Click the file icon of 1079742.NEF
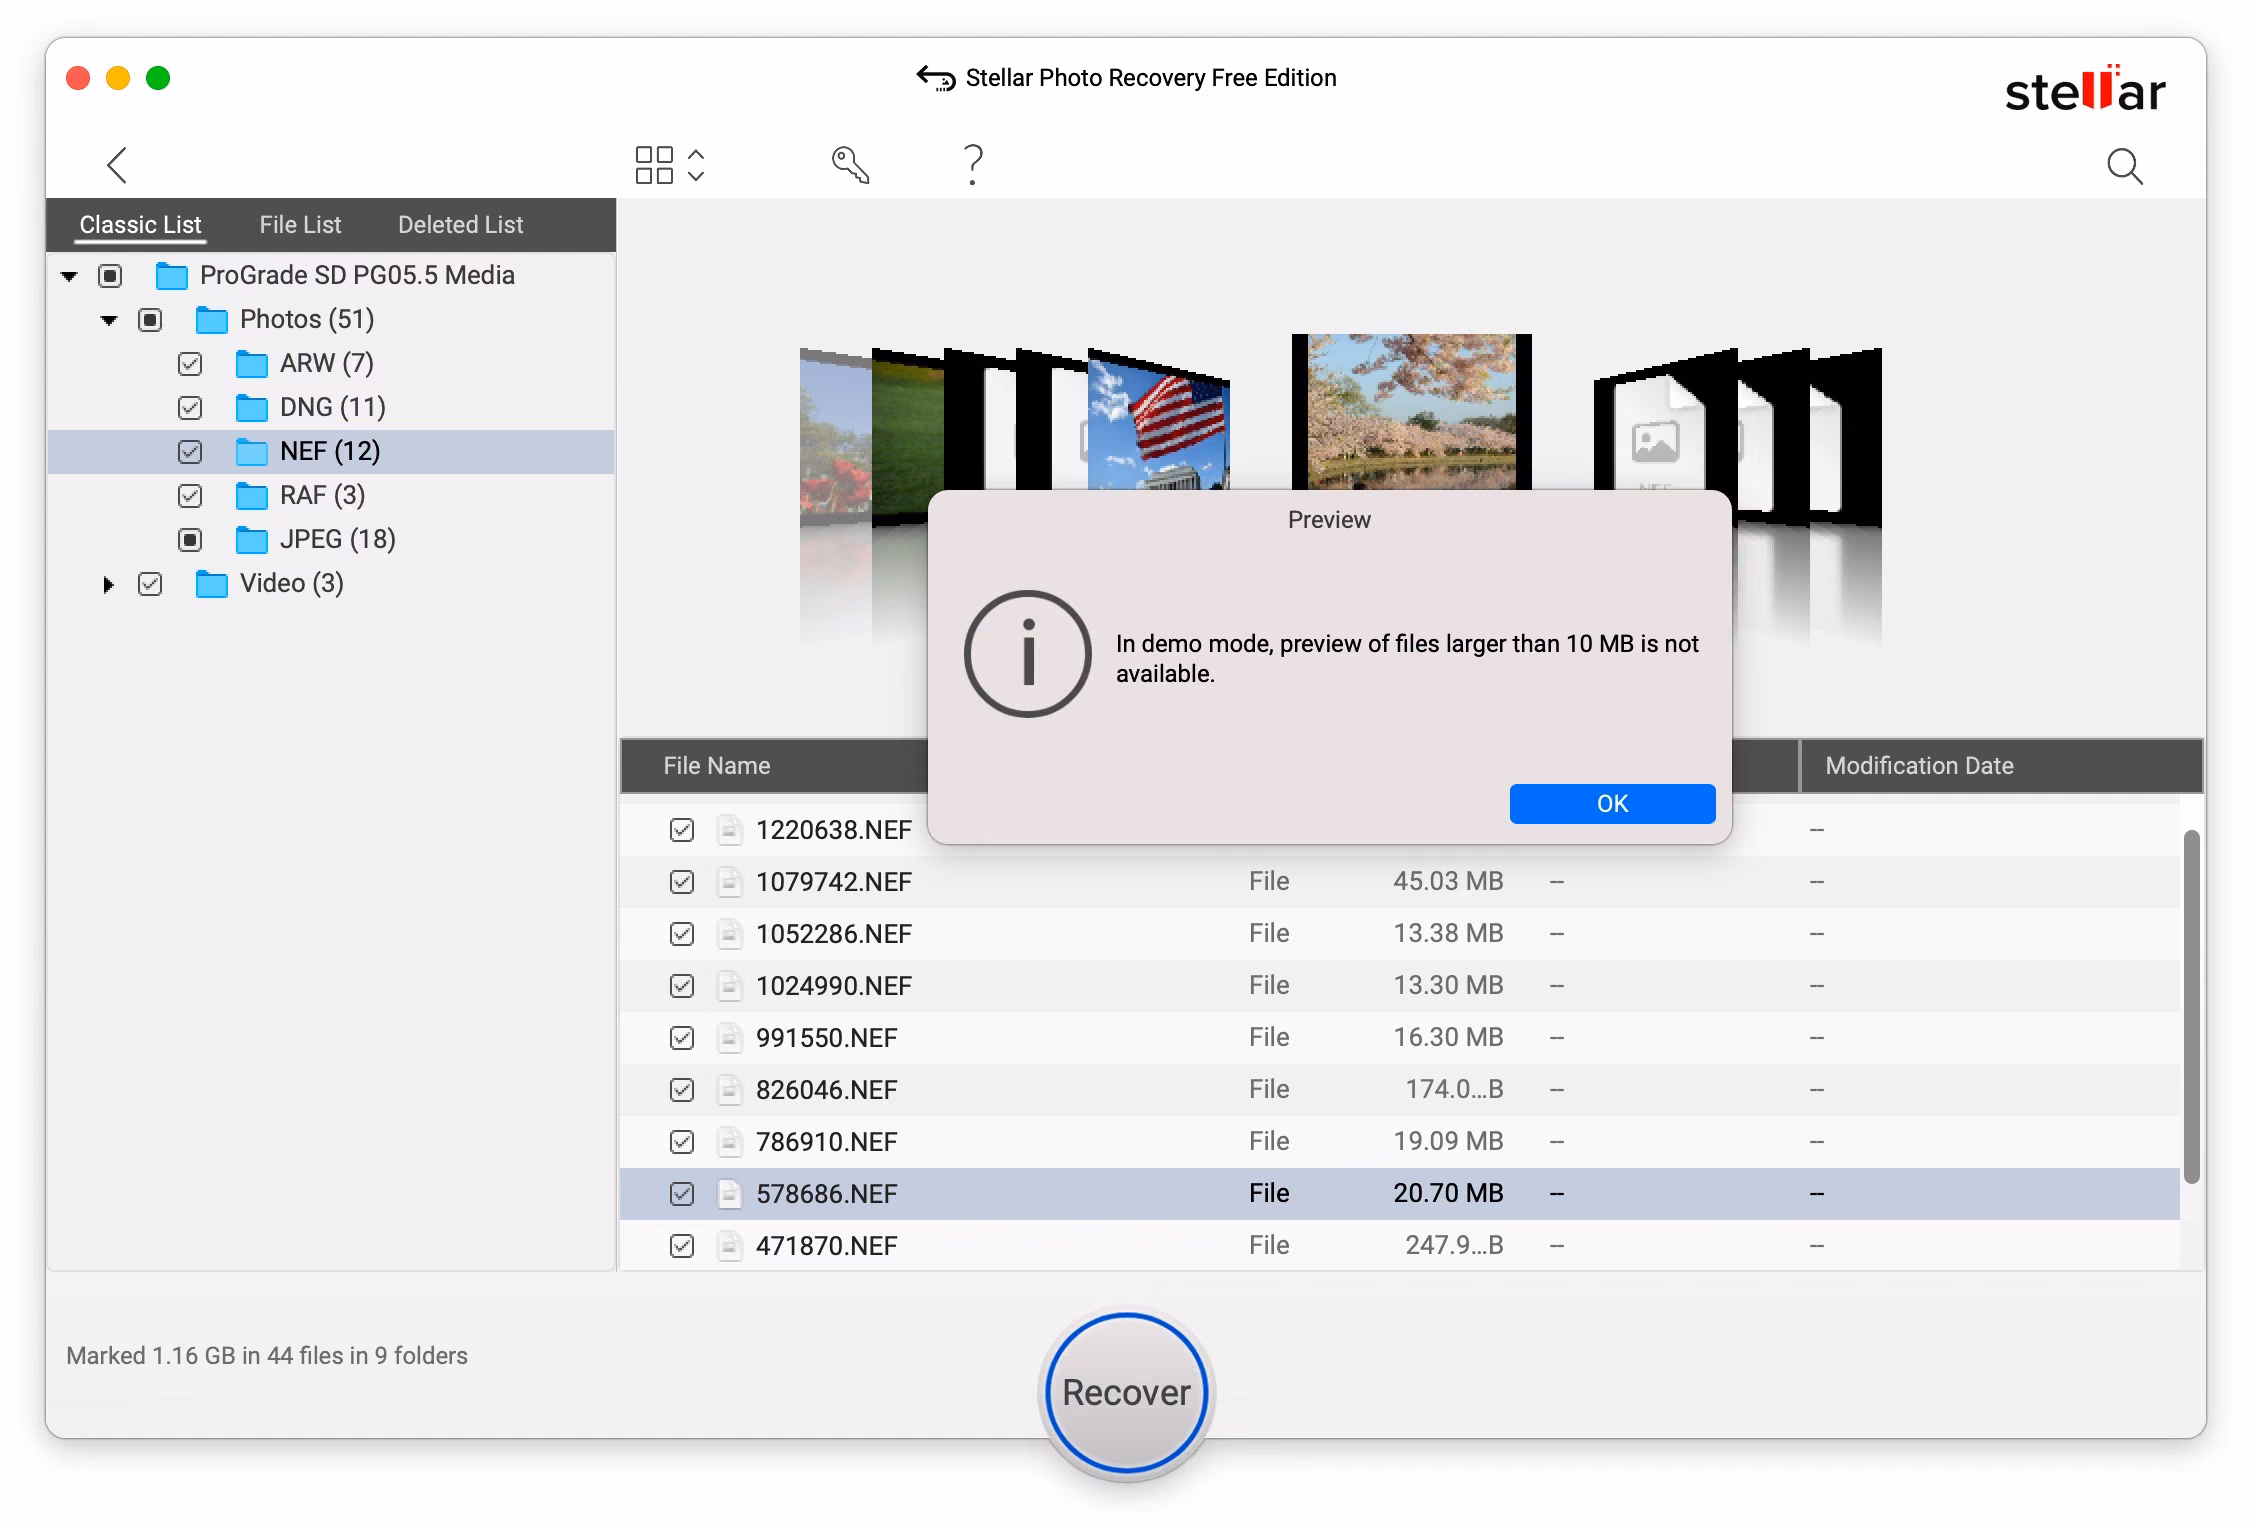This screenshot has width=2254, height=1524. point(730,882)
